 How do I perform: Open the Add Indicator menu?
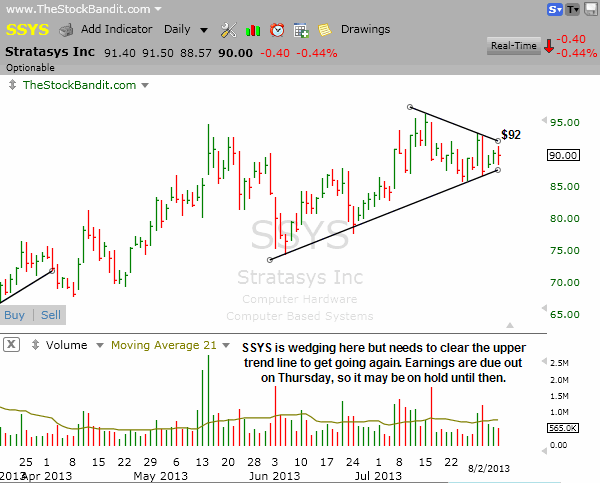[117, 30]
